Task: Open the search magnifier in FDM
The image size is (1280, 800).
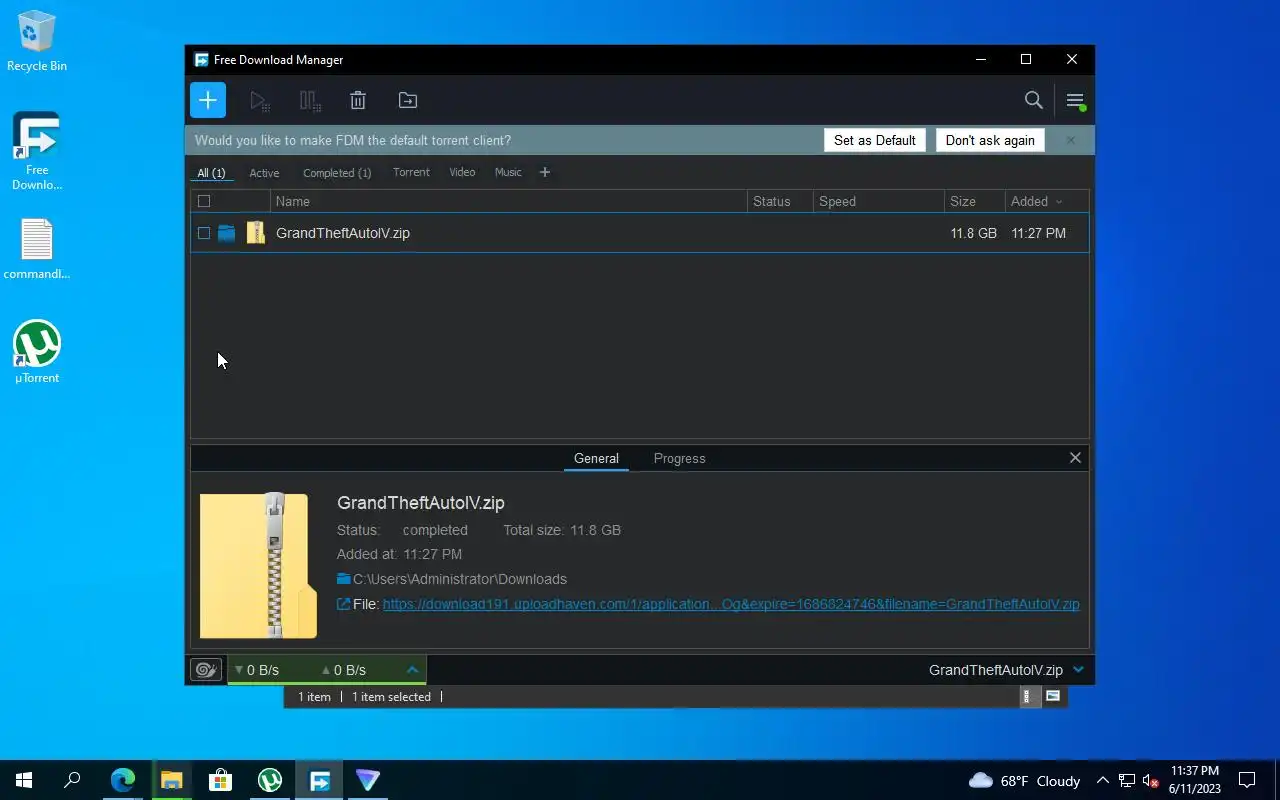Action: (x=1034, y=100)
